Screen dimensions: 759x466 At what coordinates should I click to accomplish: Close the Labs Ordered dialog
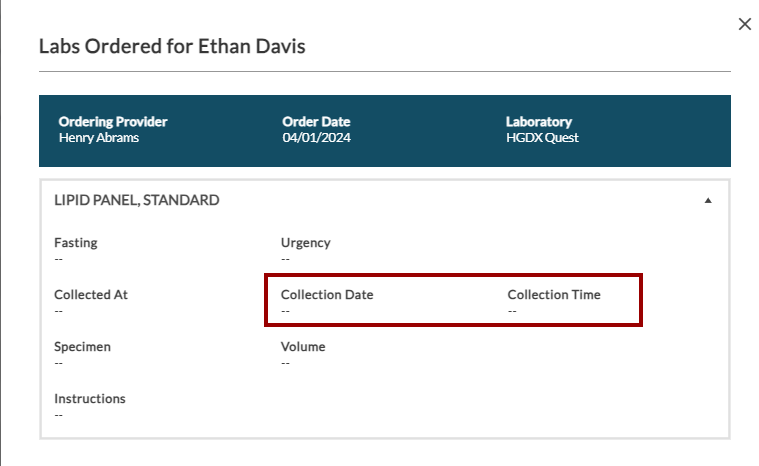[x=744, y=24]
